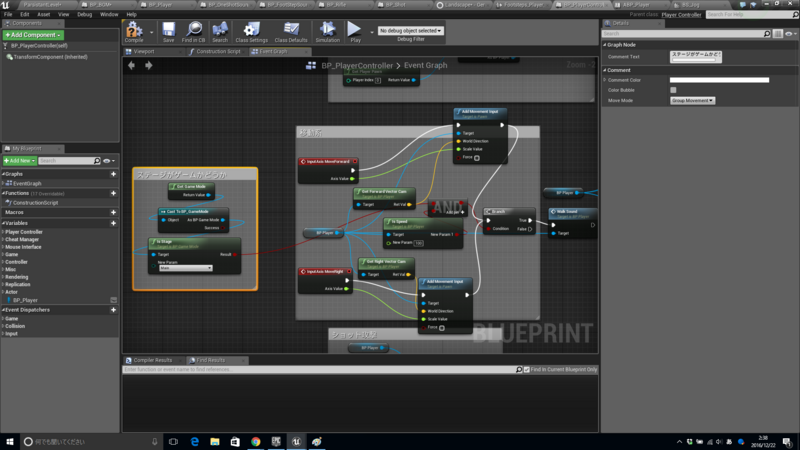Click the Play toolbar button
800x450 pixels.
coord(355,32)
